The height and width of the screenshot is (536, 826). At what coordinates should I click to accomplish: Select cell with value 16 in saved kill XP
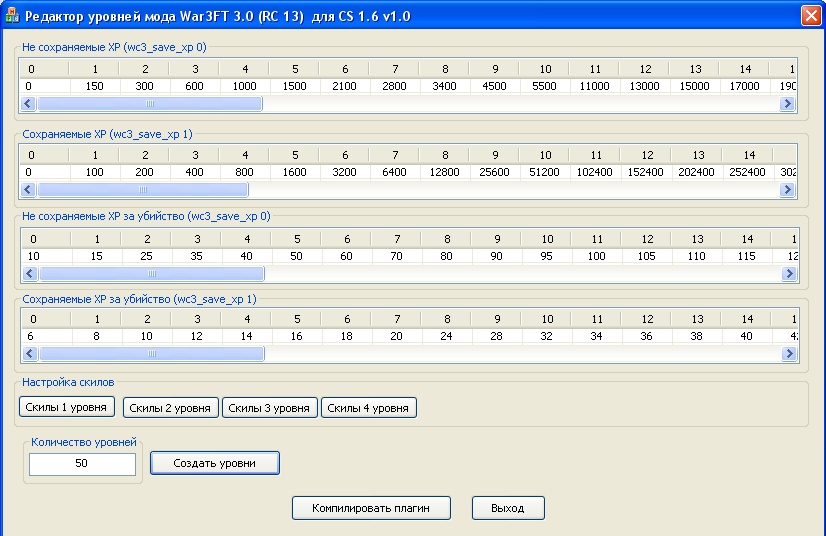tap(297, 336)
